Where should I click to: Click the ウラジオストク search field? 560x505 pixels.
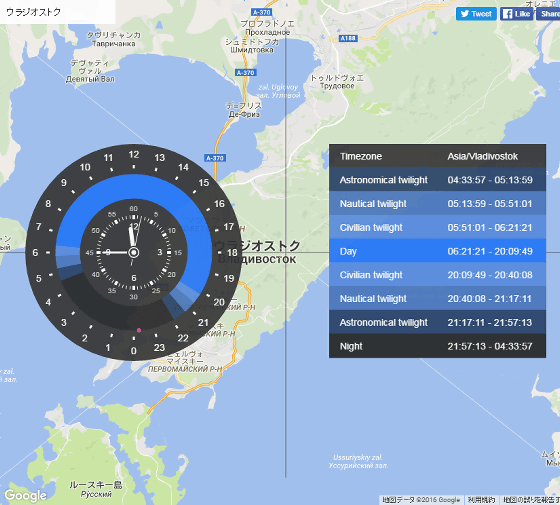58,12
